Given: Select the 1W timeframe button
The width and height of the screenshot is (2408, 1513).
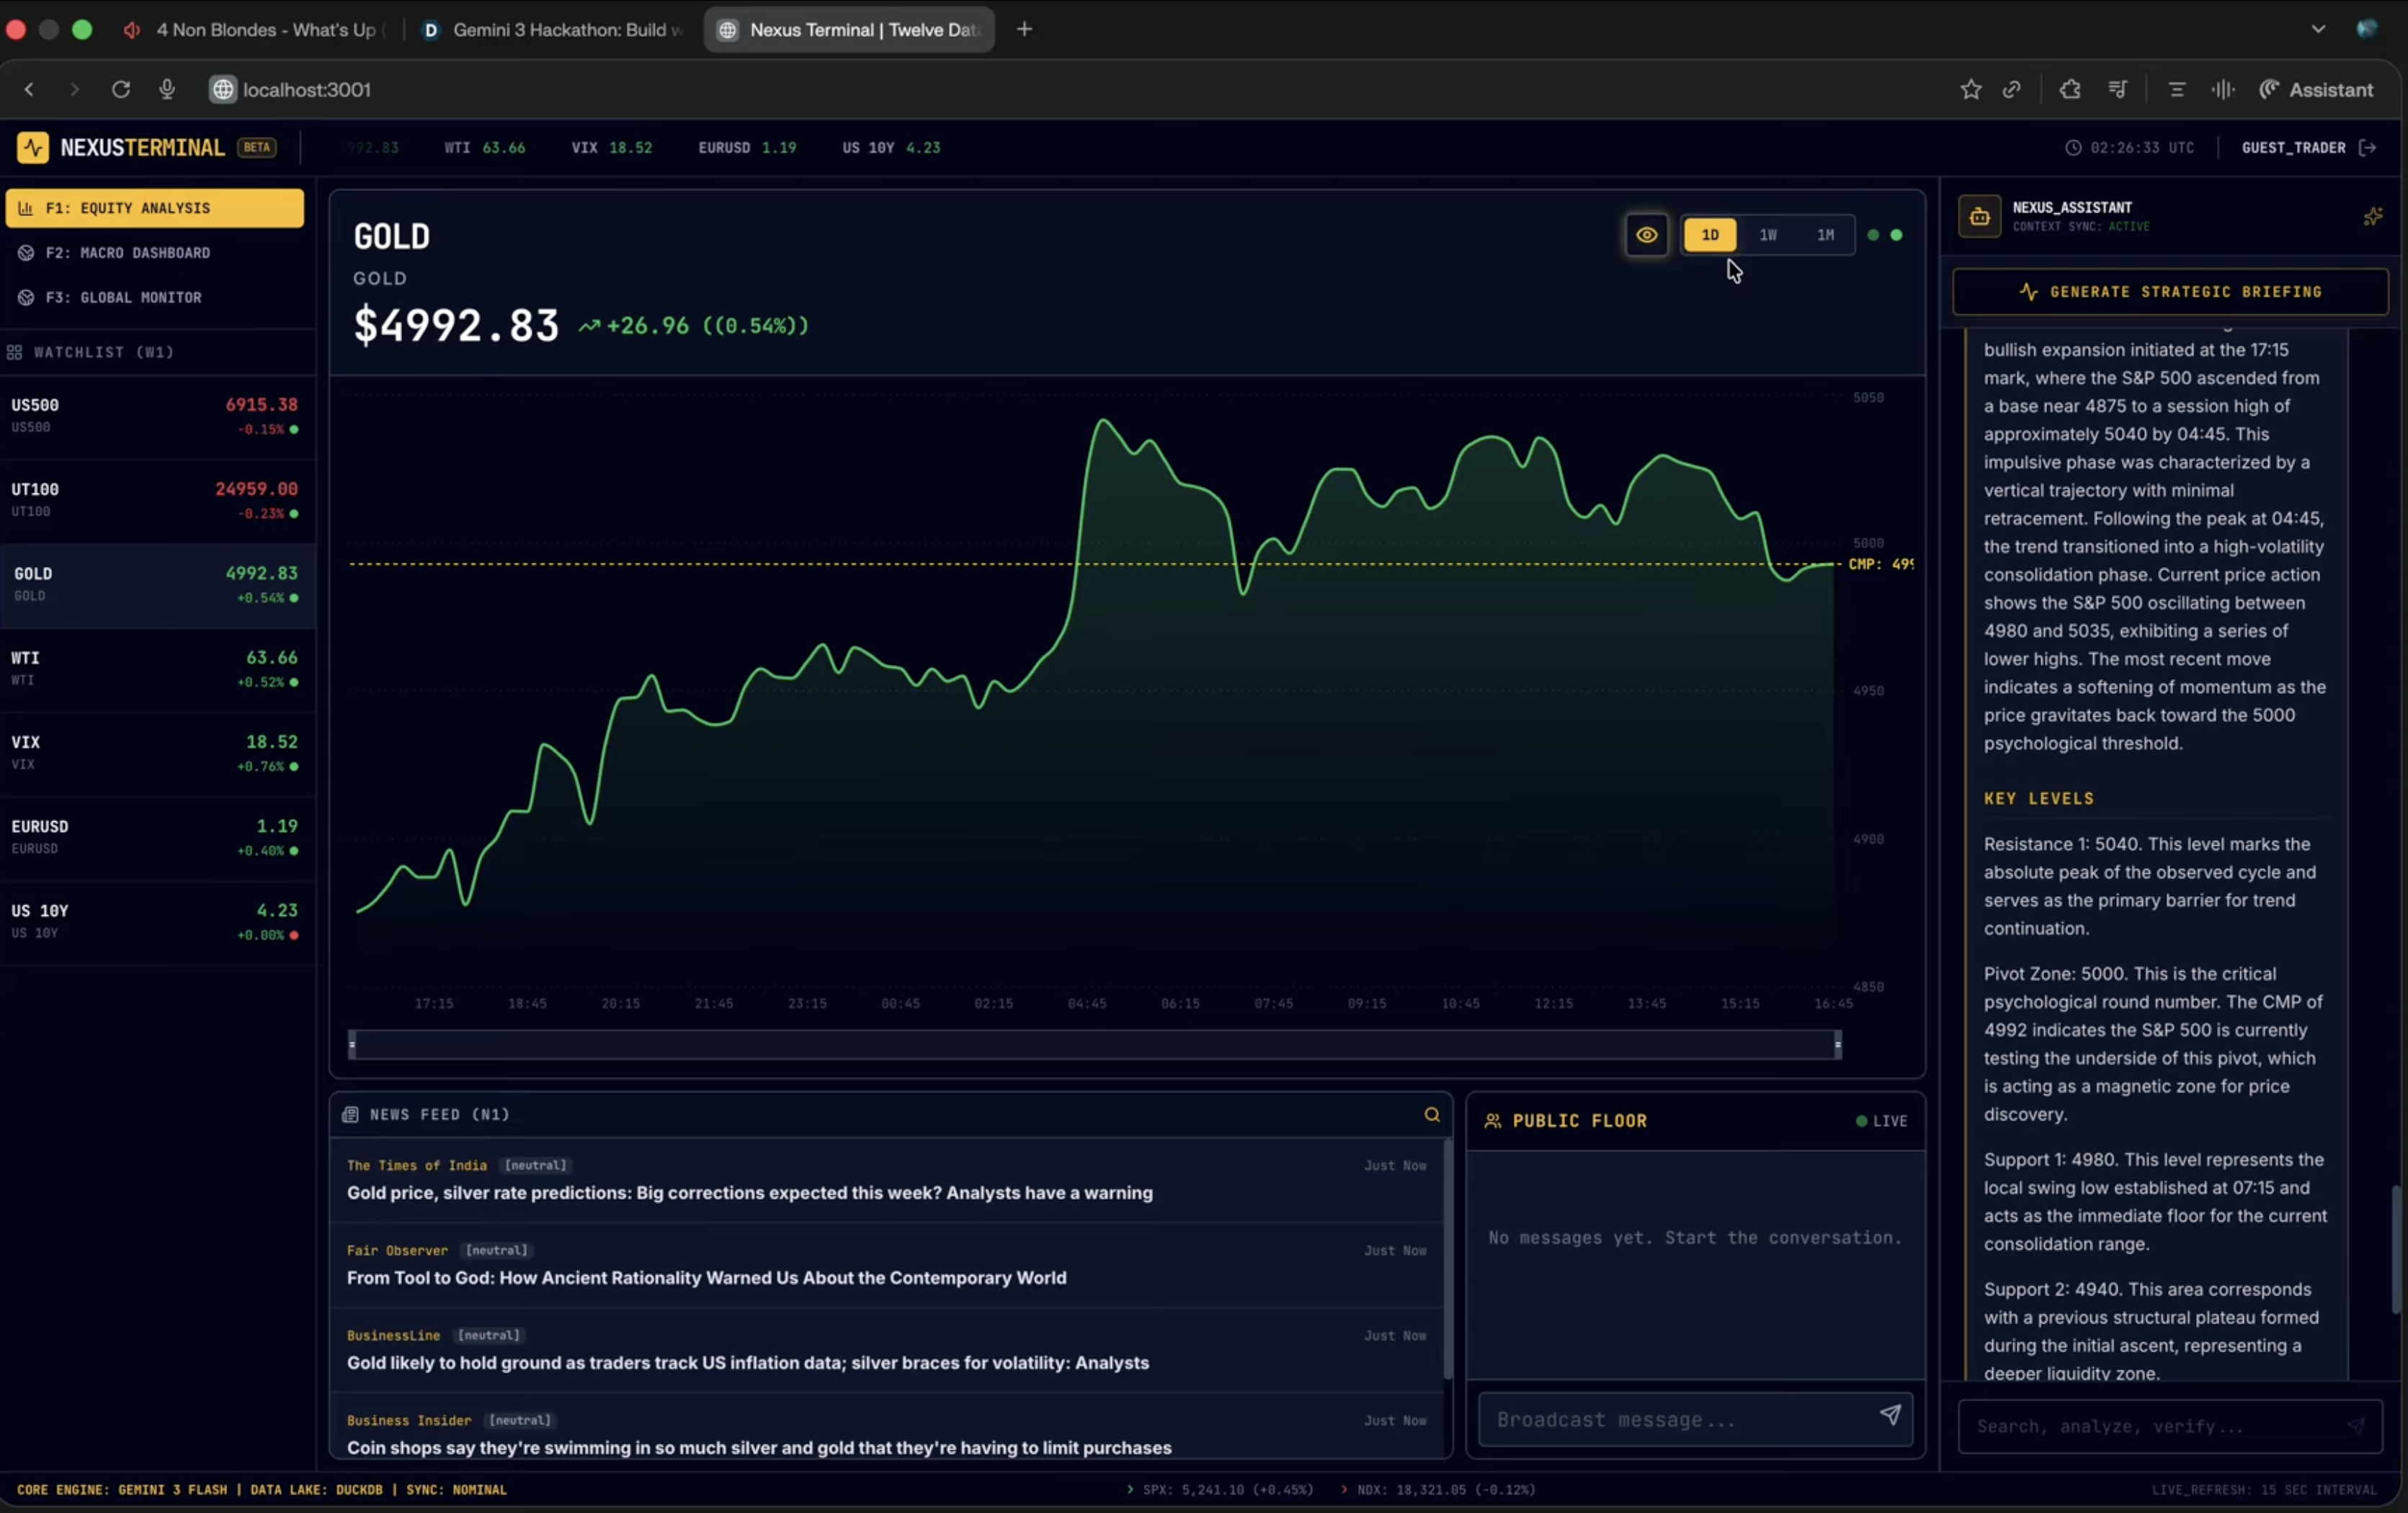Looking at the screenshot, I should point(1767,235).
